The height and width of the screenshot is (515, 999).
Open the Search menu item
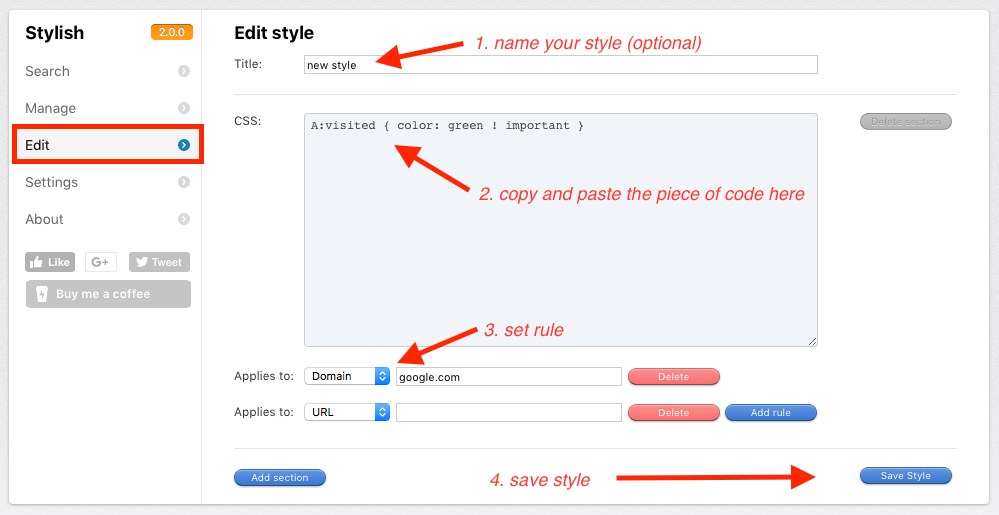[48, 71]
